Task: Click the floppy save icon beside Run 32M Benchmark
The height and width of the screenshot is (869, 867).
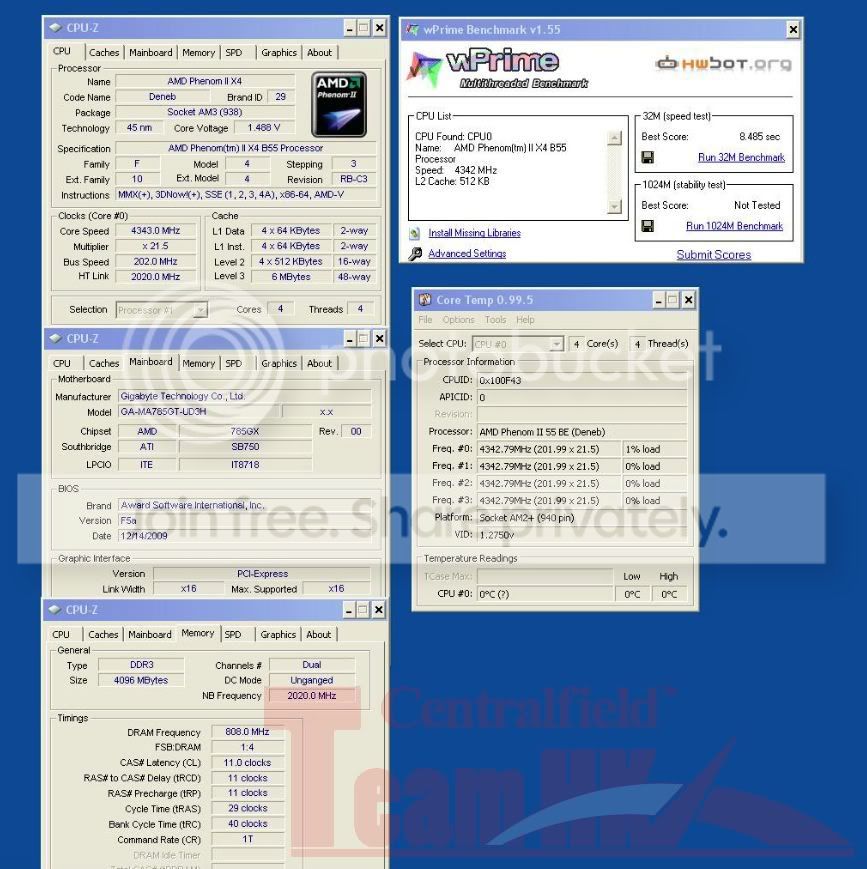Action: click(x=648, y=158)
